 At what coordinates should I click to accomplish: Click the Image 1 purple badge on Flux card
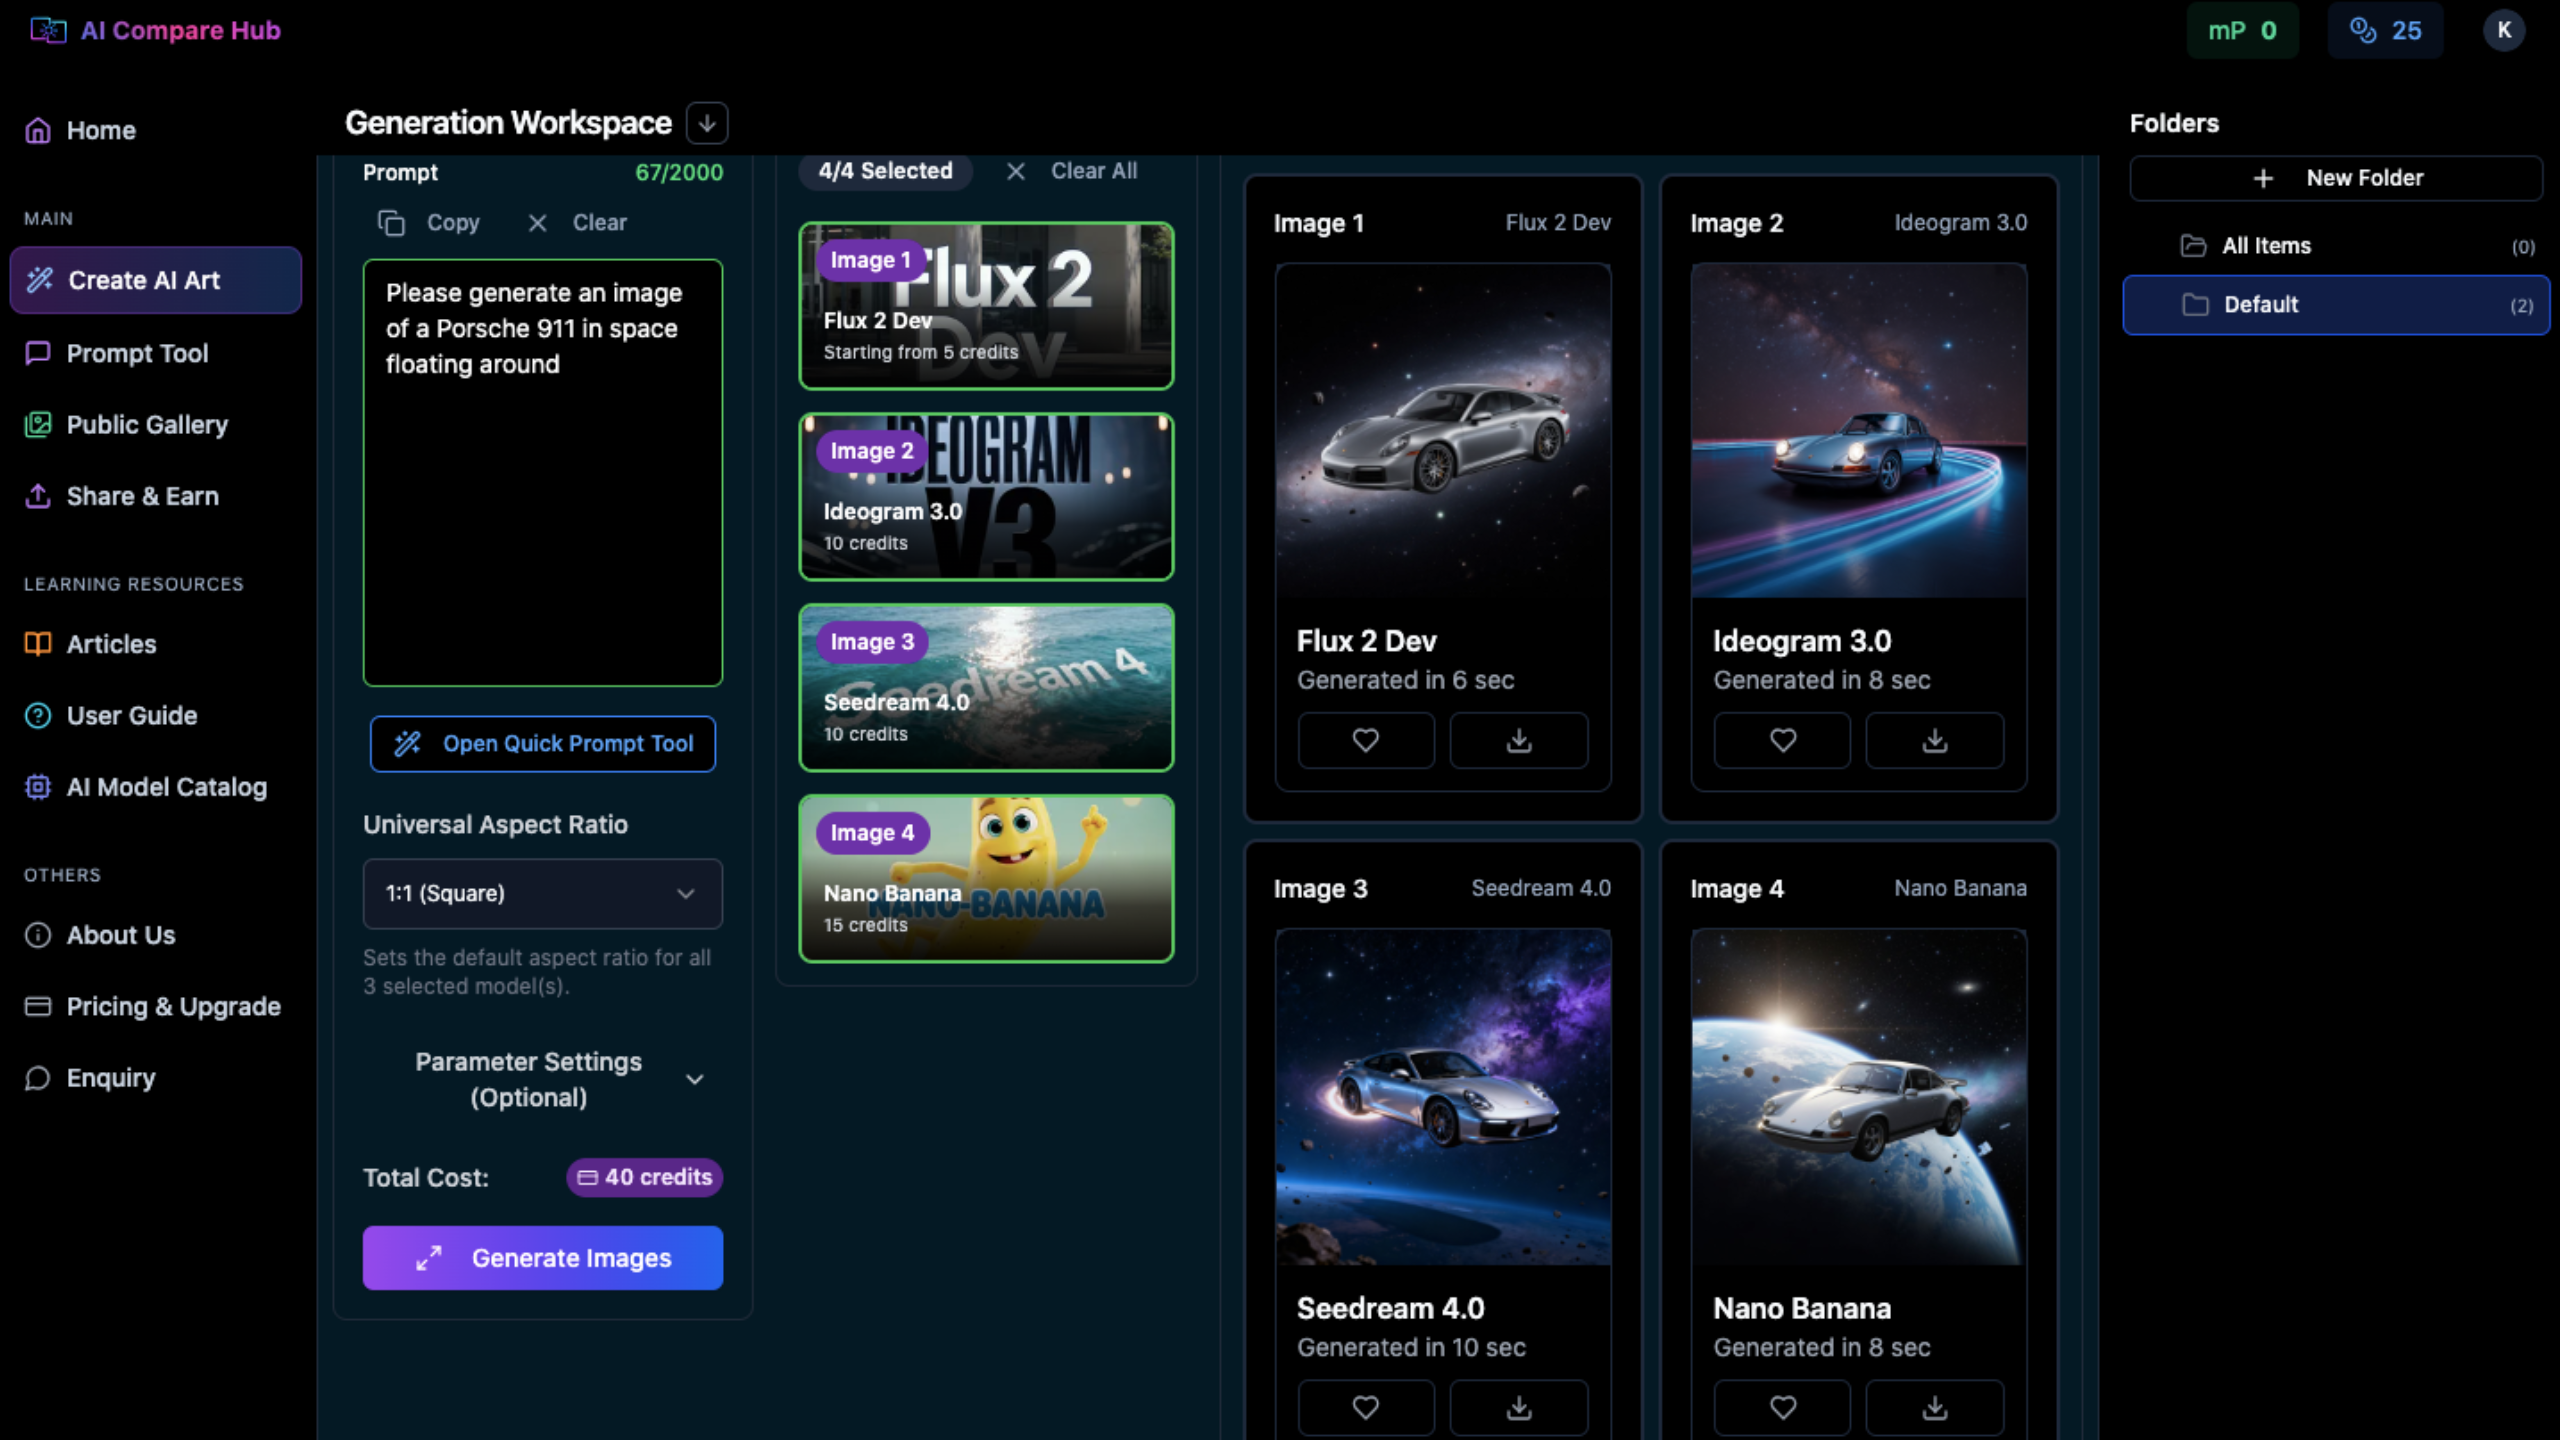[870, 260]
